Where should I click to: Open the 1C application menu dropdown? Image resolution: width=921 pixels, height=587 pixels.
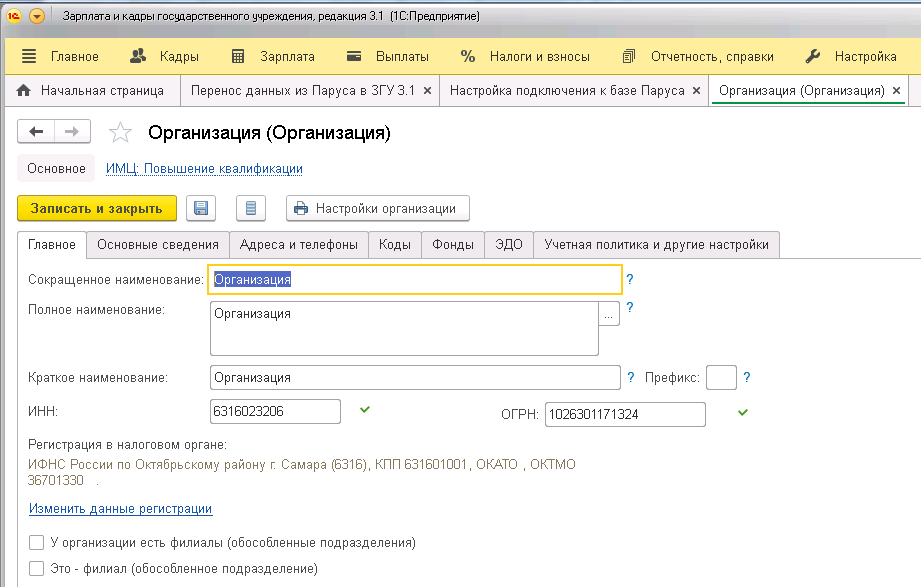38,17
